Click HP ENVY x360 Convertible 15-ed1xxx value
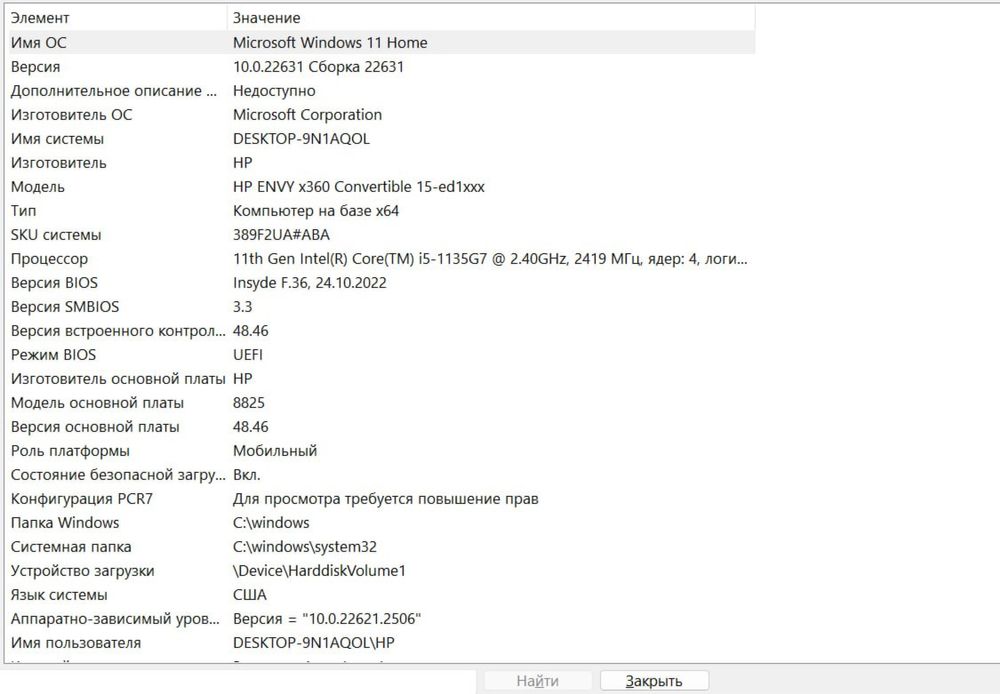Viewport: 1000px width, 694px height. (x=358, y=187)
